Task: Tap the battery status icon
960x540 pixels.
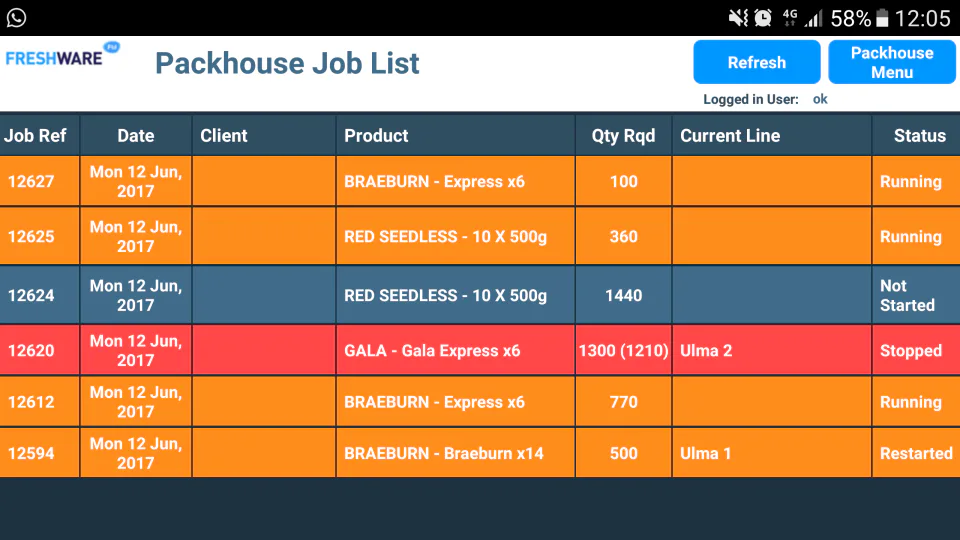Action: tap(882, 18)
